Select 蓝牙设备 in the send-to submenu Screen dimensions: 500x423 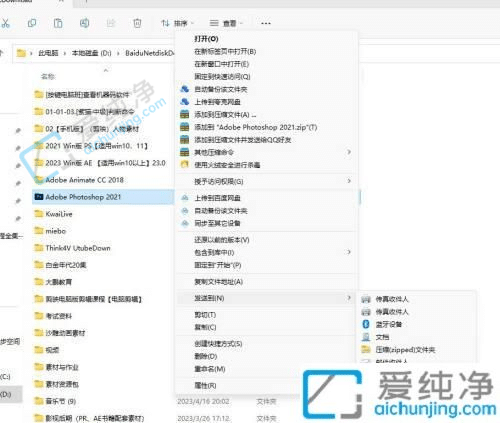(x=389, y=324)
